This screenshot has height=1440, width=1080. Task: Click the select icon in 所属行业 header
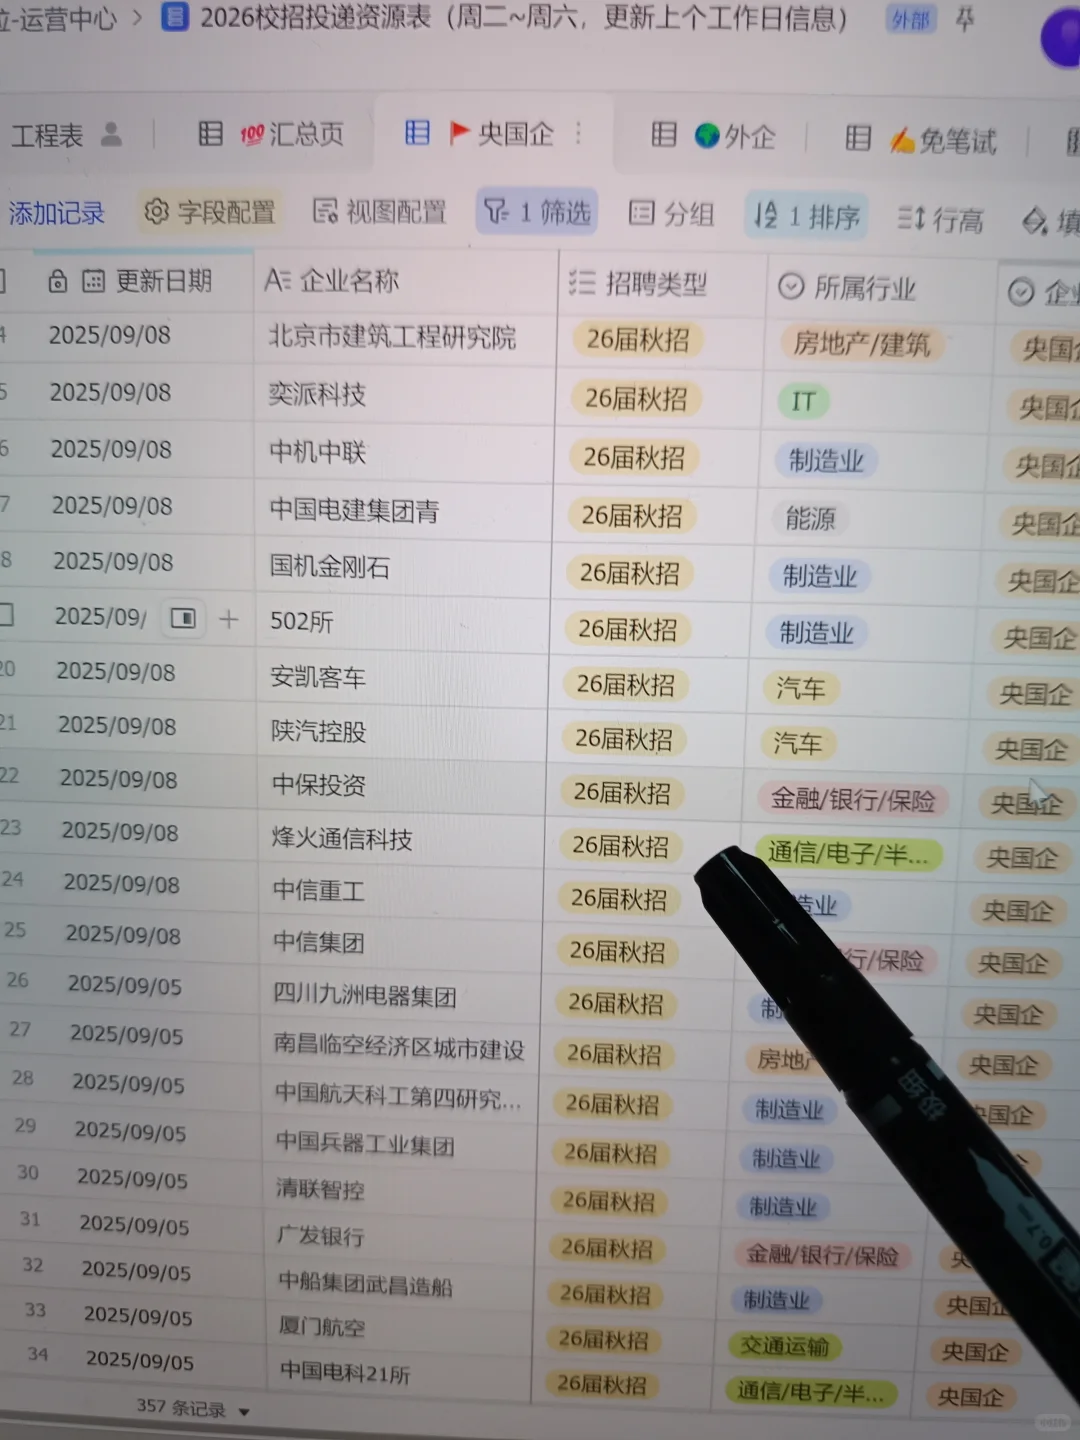coord(791,287)
